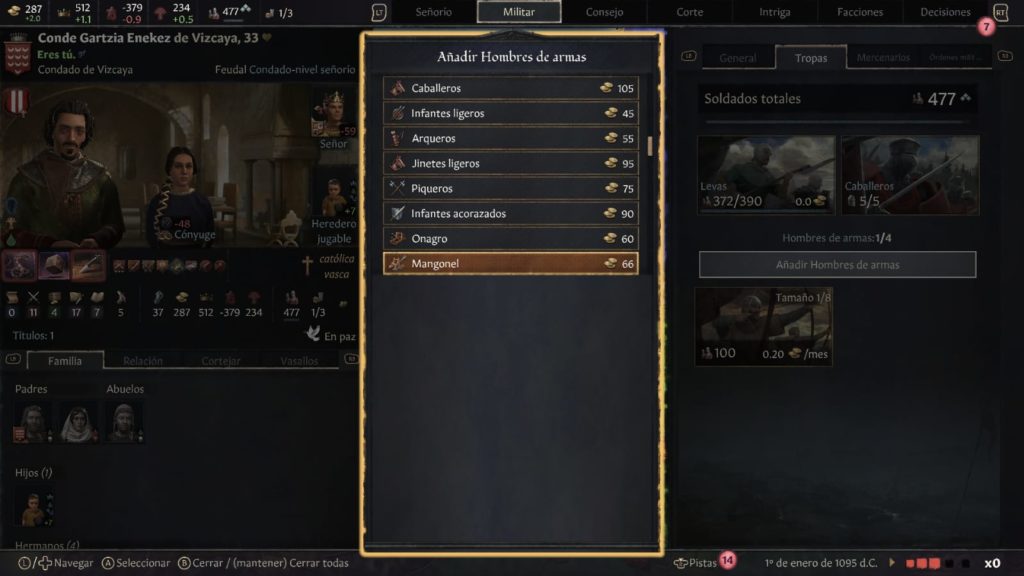1024x576 pixels.
Task: Open the Mercenarios tab
Action: 883,57
